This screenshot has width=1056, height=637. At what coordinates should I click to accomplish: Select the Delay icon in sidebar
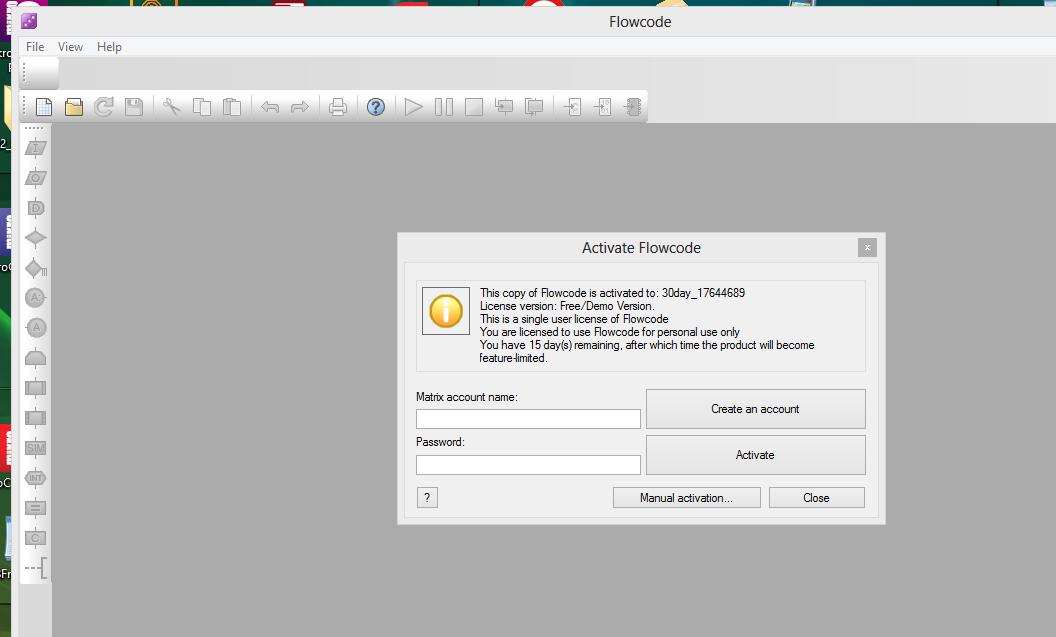point(36,208)
